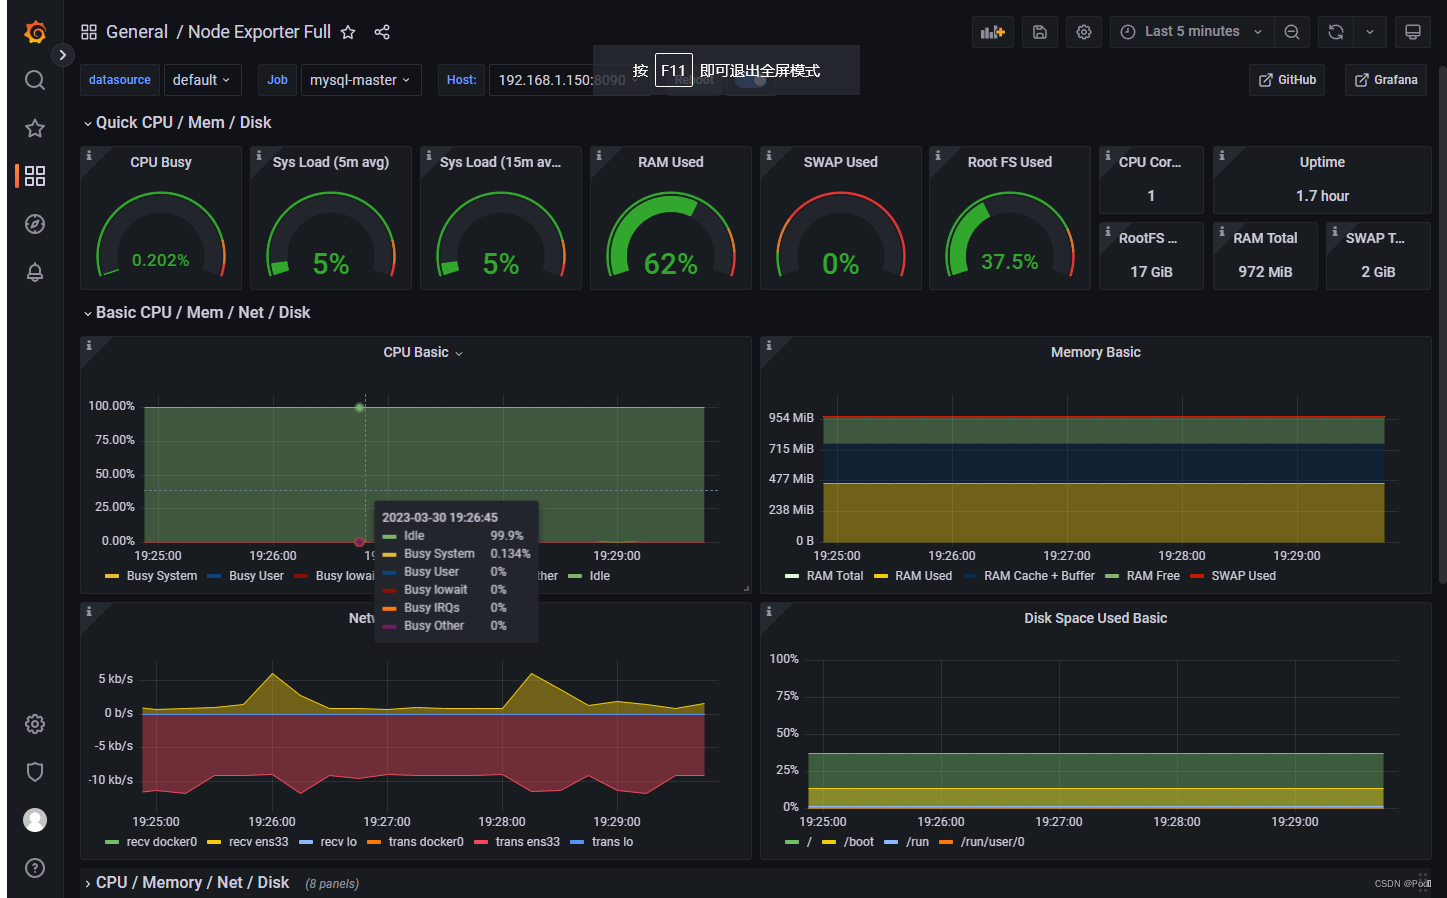Open the Configuration gear in sidebar
Image resolution: width=1447 pixels, height=898 pixels.
pos(35,724)
